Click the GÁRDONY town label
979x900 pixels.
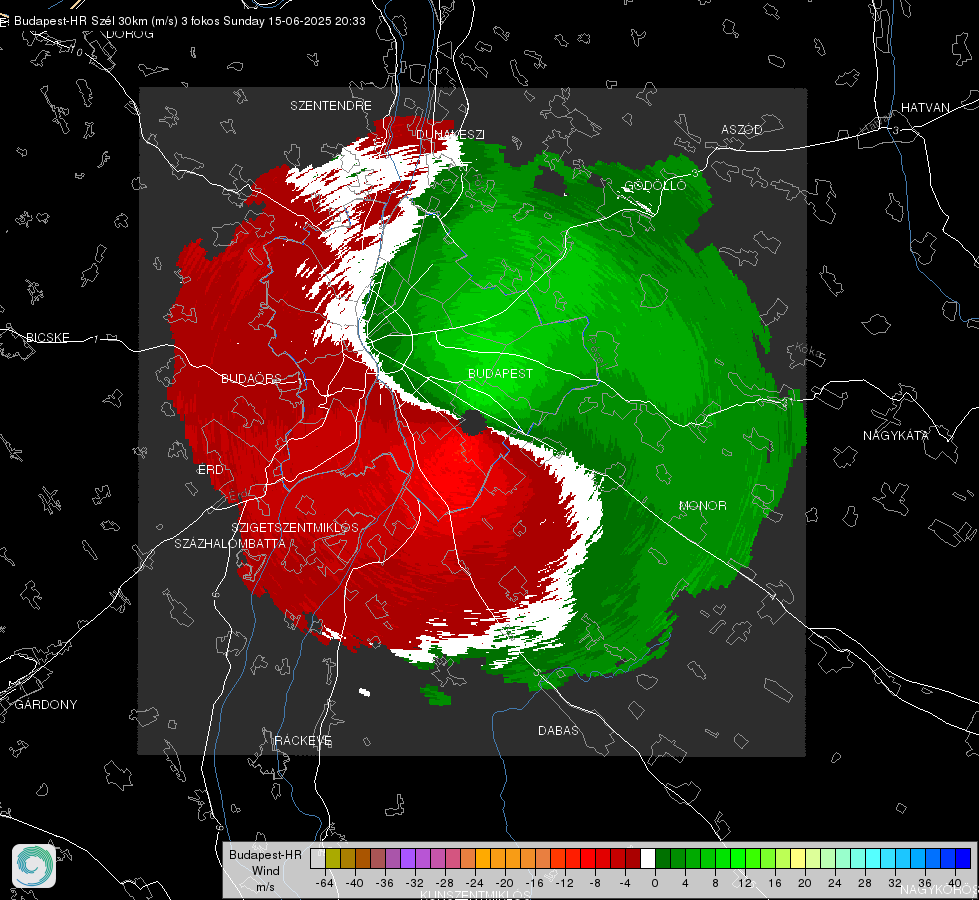tap(46, 705)
